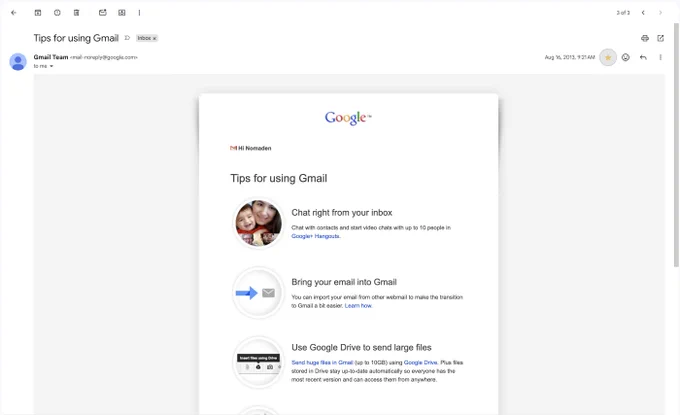This screenshot has height=415, width=680.
Task: Delete this email with trash icon
Action: pos(76,13)
